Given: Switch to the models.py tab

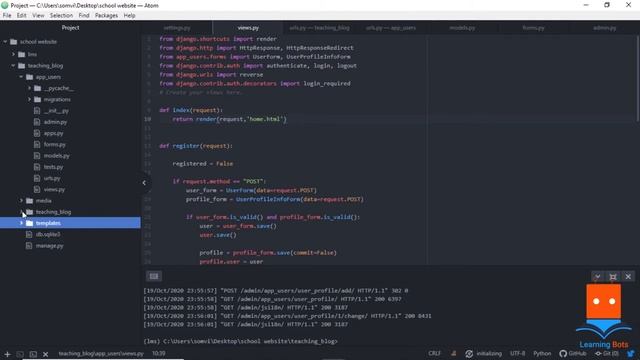Looking at the screenshot, I should (462, 28).
